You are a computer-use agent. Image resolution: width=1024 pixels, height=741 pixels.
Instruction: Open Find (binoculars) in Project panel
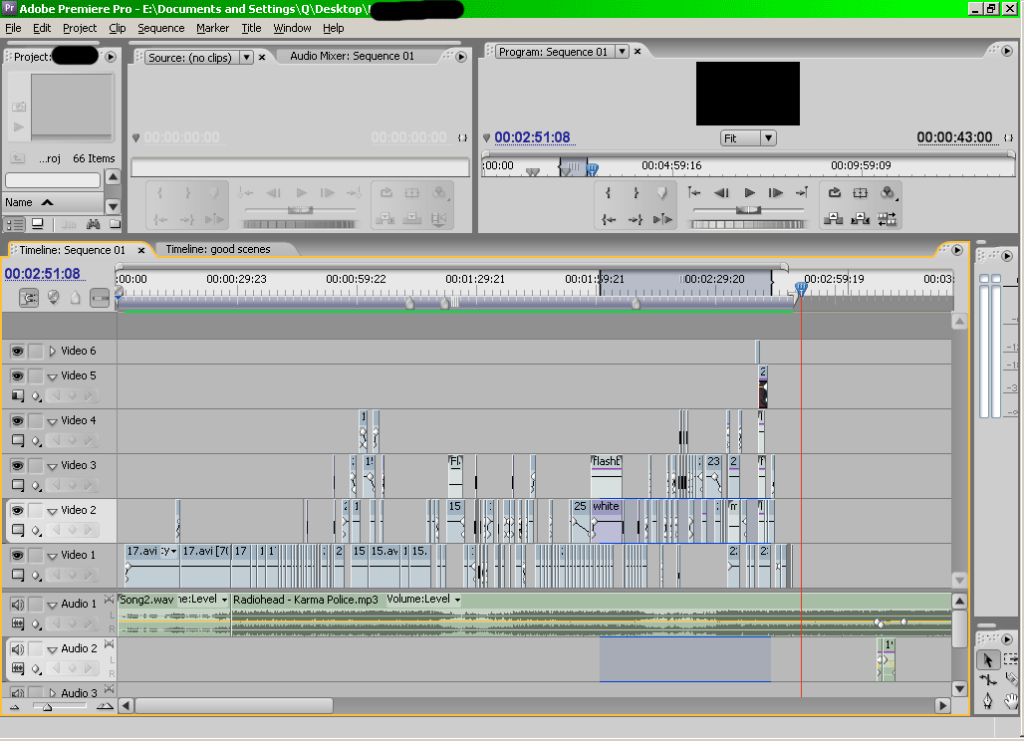coord(93,224)
